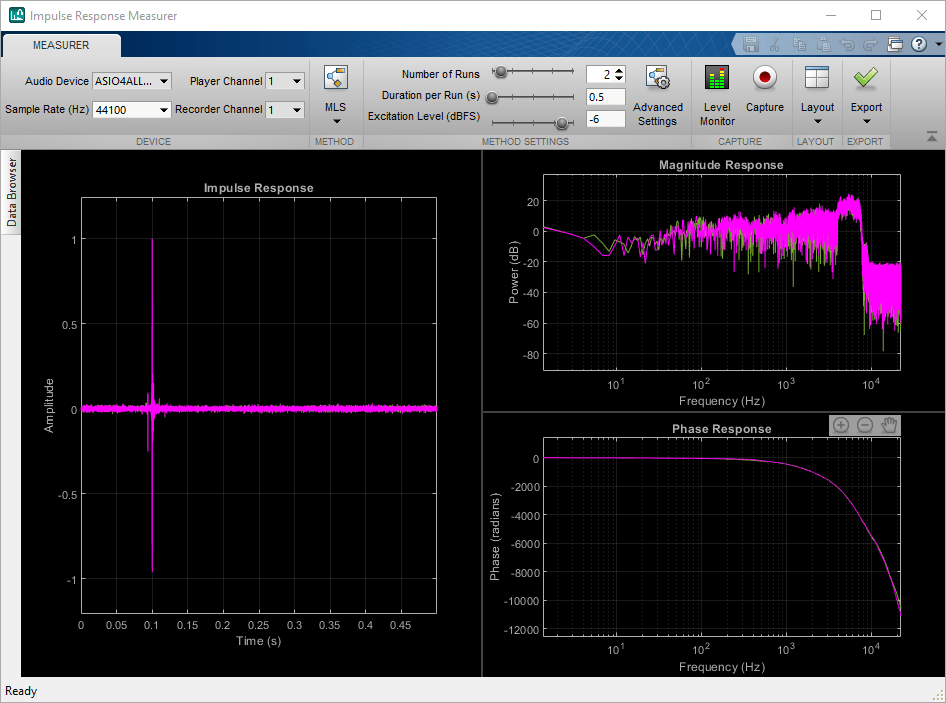Click the Excitation Level slider handle
The height and width of the screenshot is (703, 946).
tap(562, 122)
